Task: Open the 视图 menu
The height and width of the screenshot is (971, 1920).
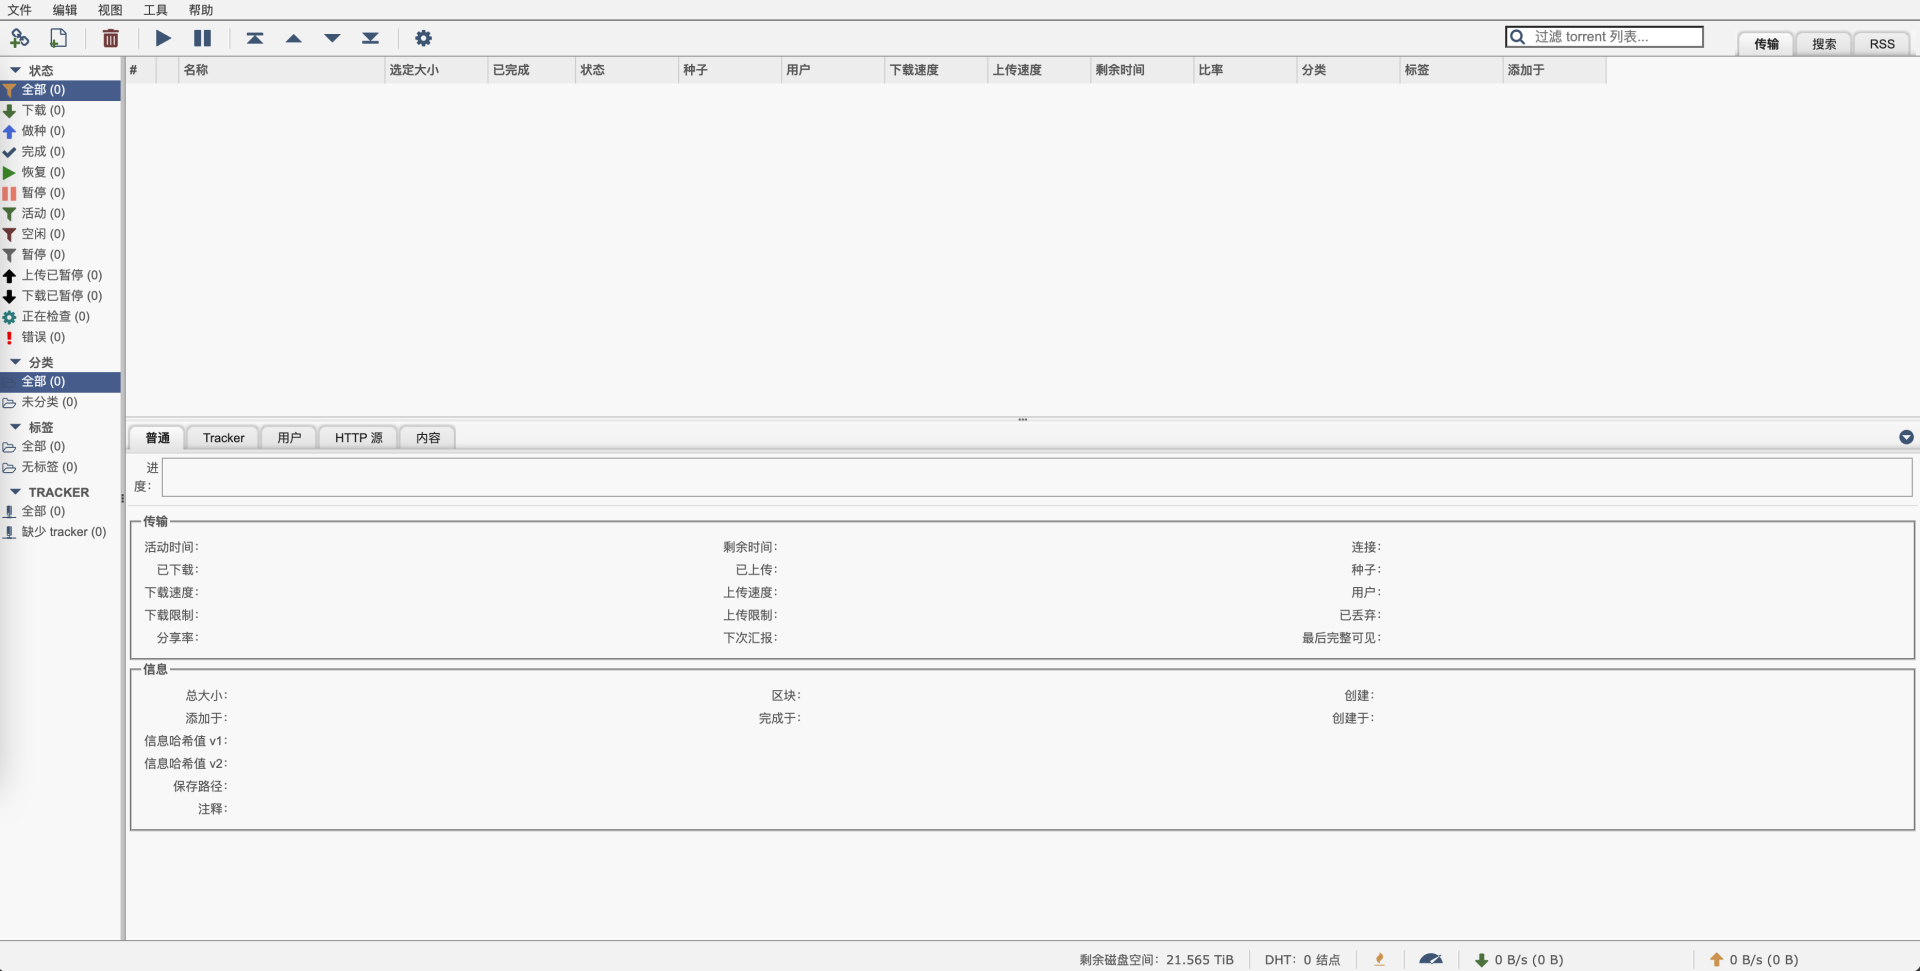Action: pos(110,10)
